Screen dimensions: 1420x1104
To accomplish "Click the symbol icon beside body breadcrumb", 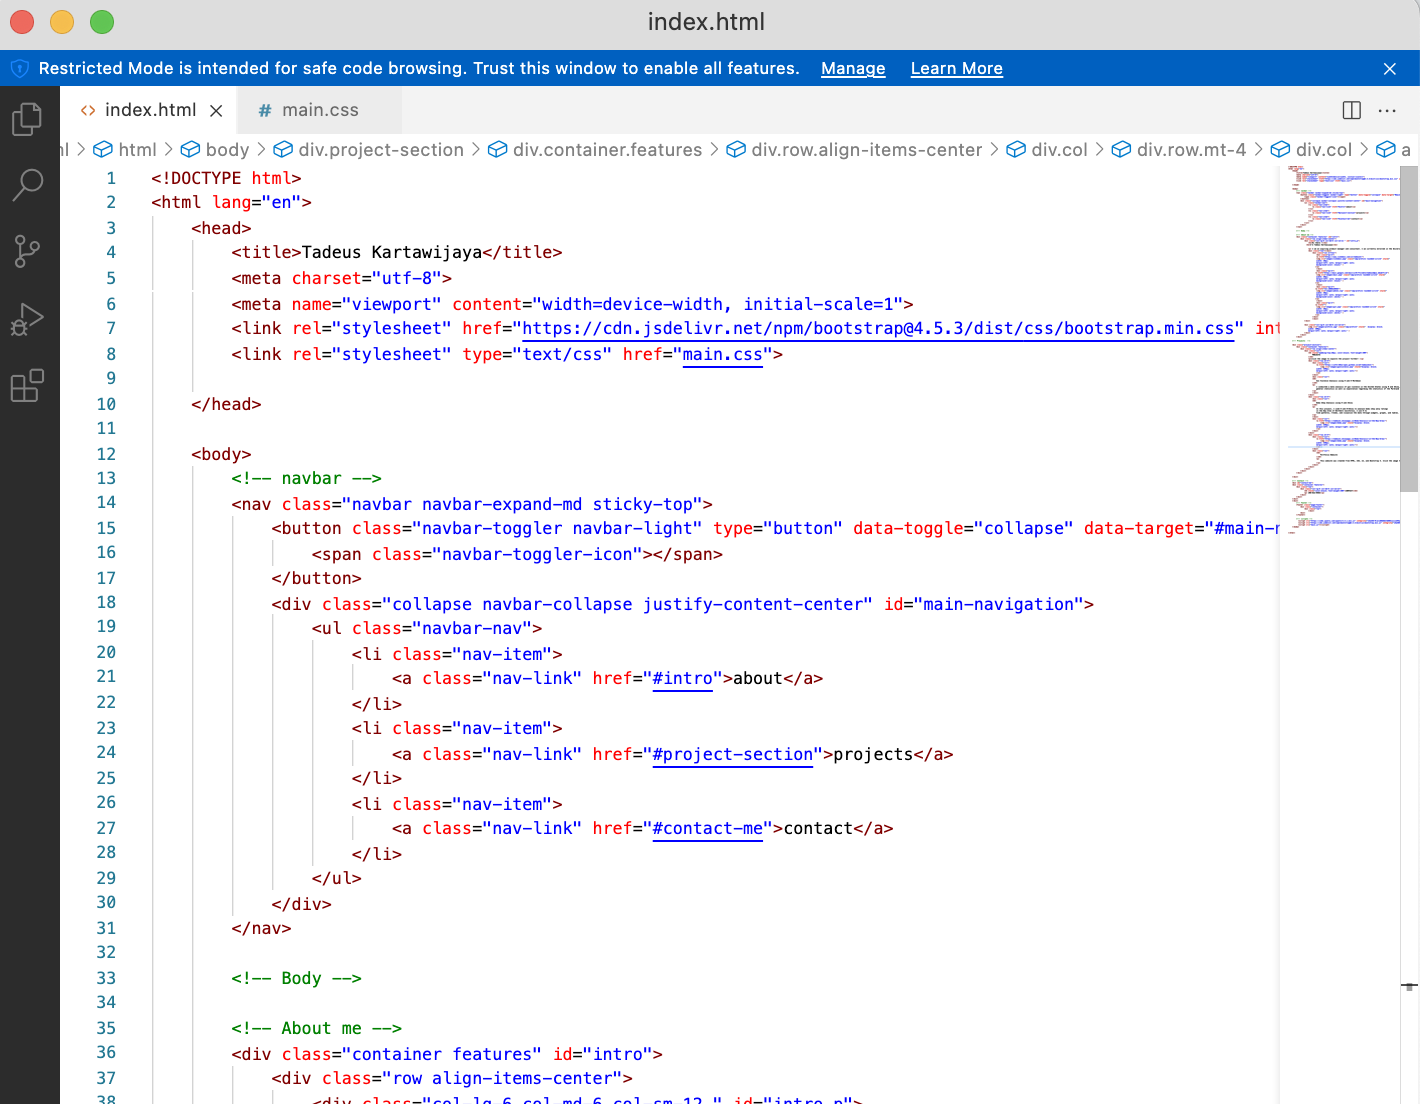I will click(190, 149).
